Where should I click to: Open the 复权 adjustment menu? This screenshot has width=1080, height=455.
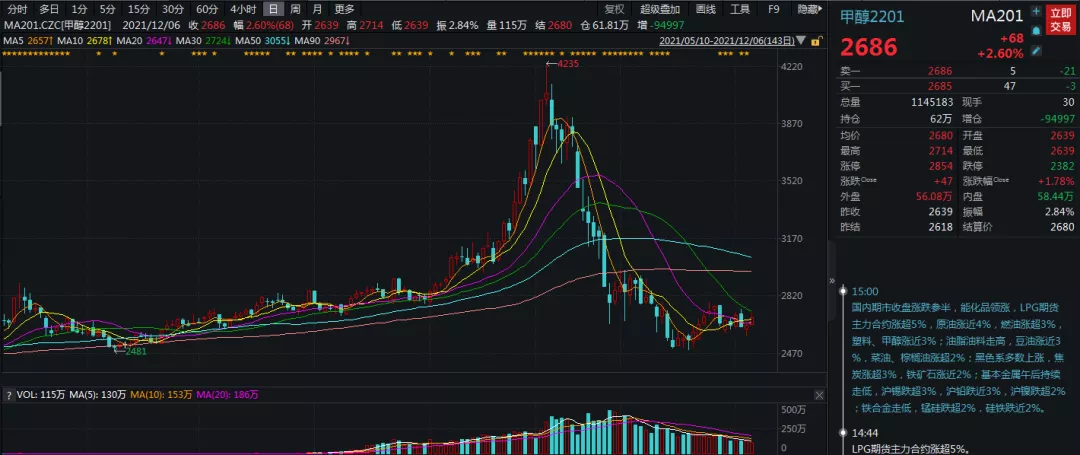[614, 9]
